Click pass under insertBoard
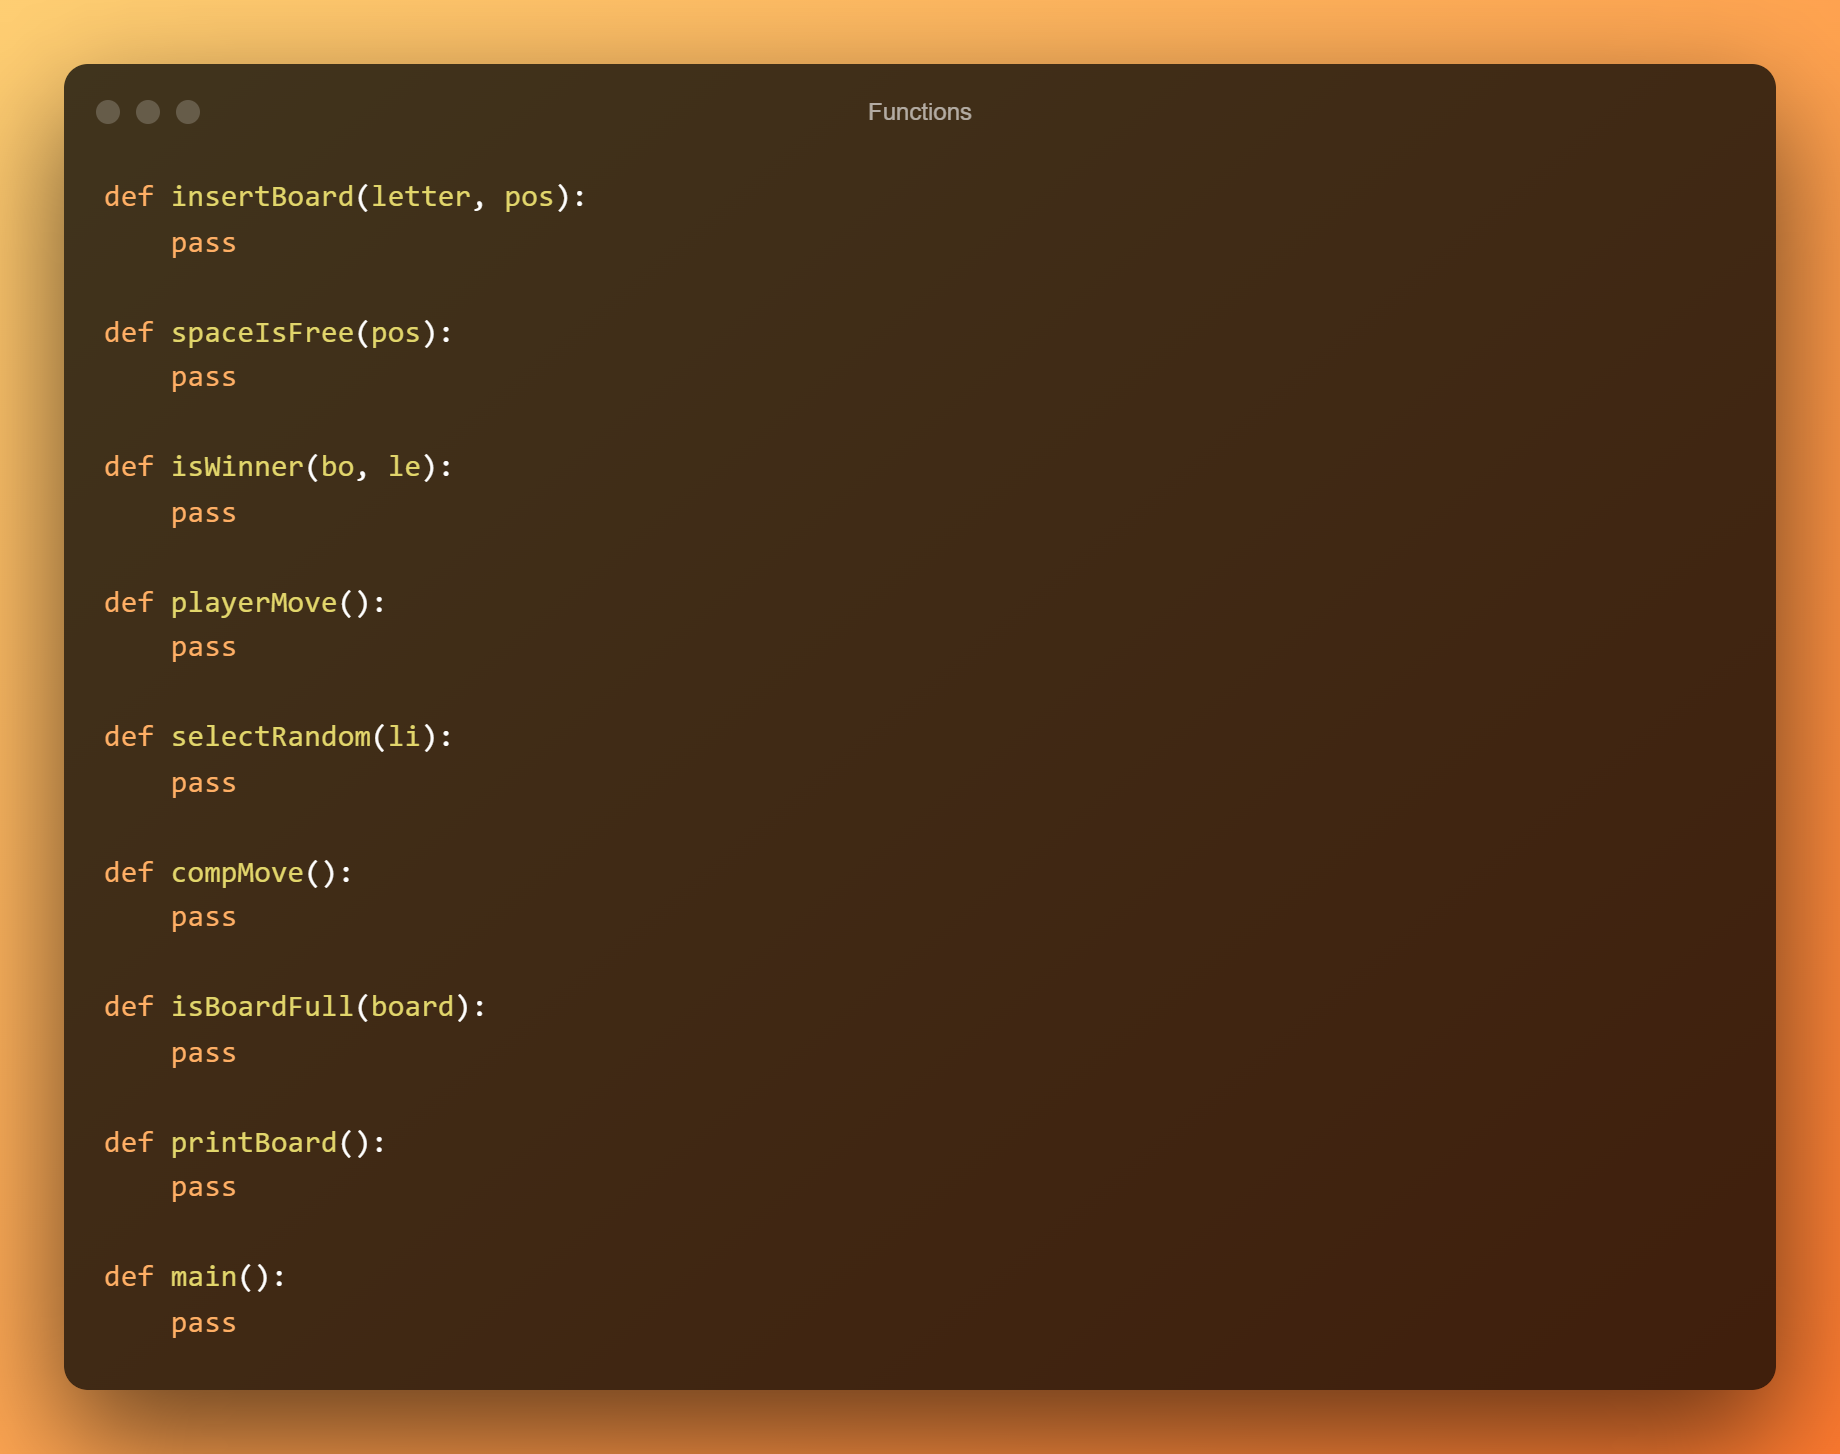 [x=204, y=244]
